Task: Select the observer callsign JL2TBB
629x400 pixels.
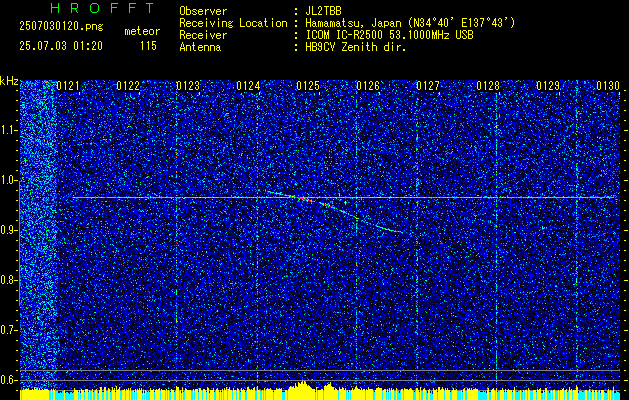Action: 323,11
